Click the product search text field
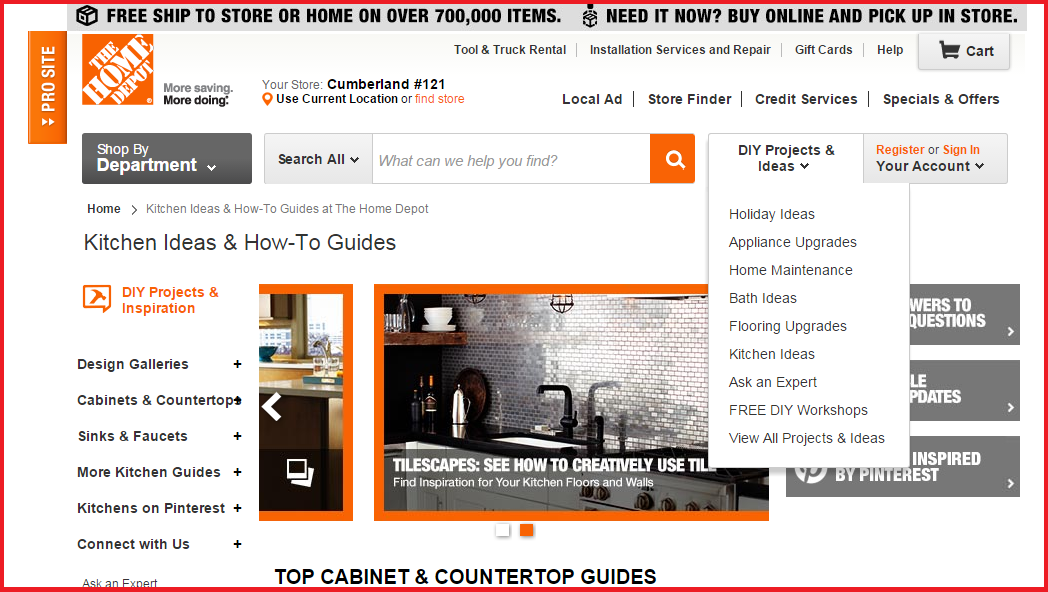The height and width of the screenshot is (592, 1048). [x=510, y=160]
